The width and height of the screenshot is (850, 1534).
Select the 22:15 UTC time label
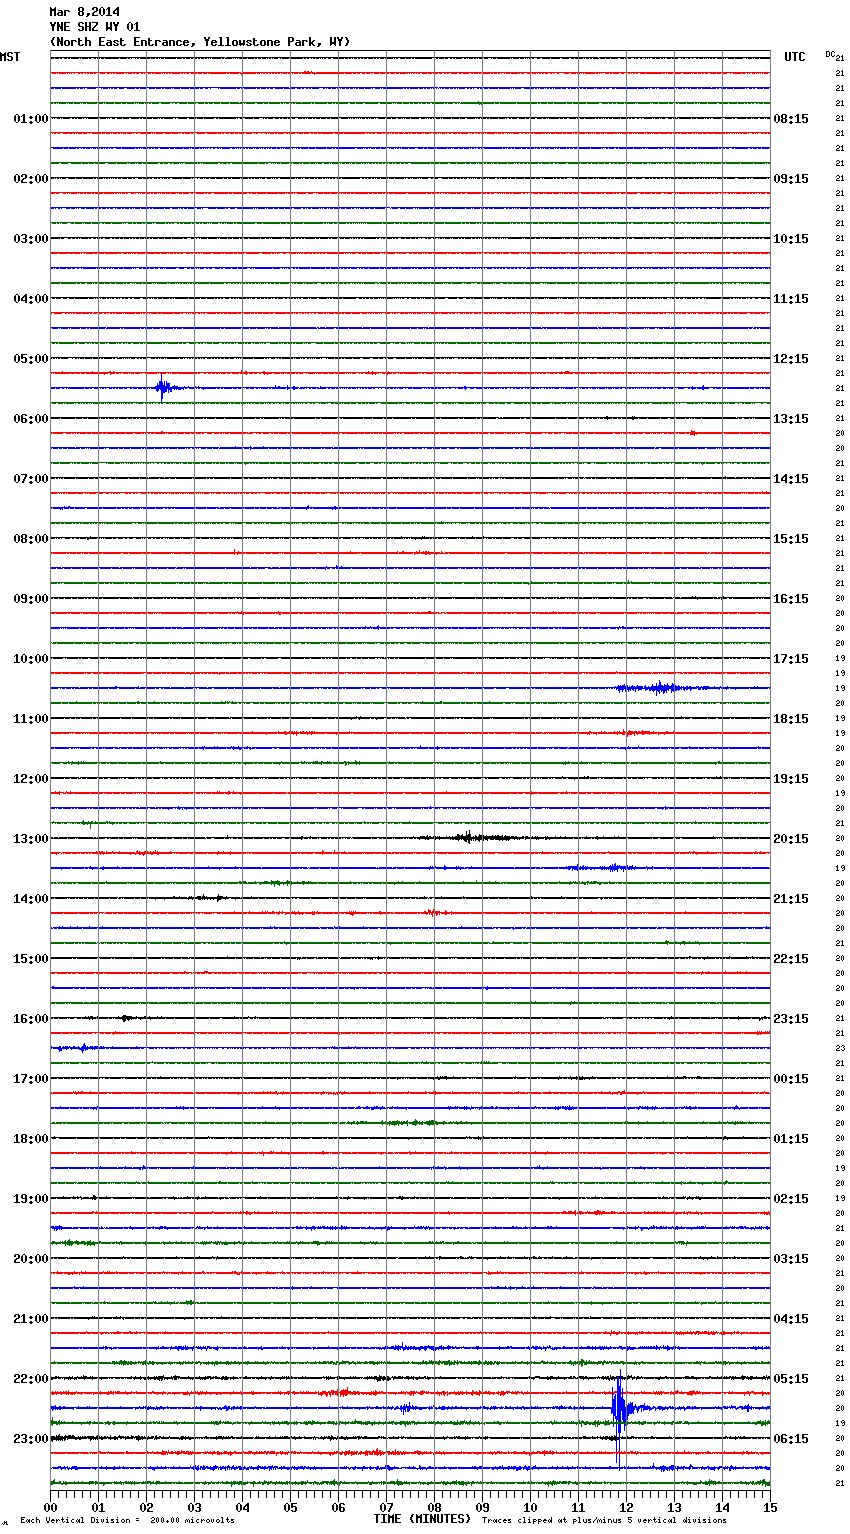791,959
